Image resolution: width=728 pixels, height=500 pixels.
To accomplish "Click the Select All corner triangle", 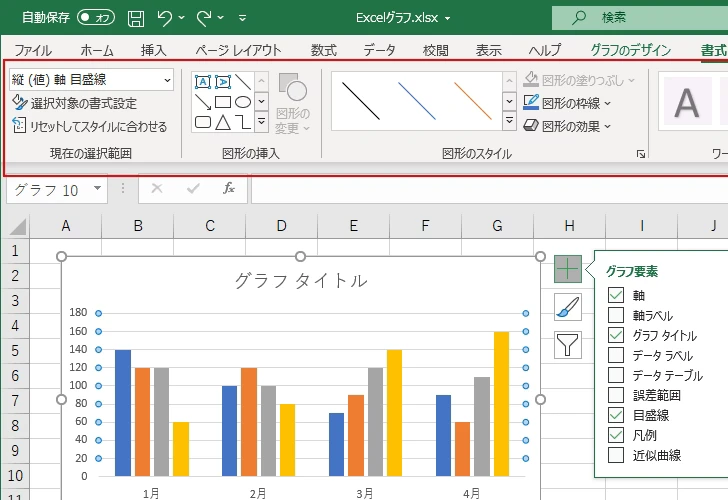I will pos(18,227).
